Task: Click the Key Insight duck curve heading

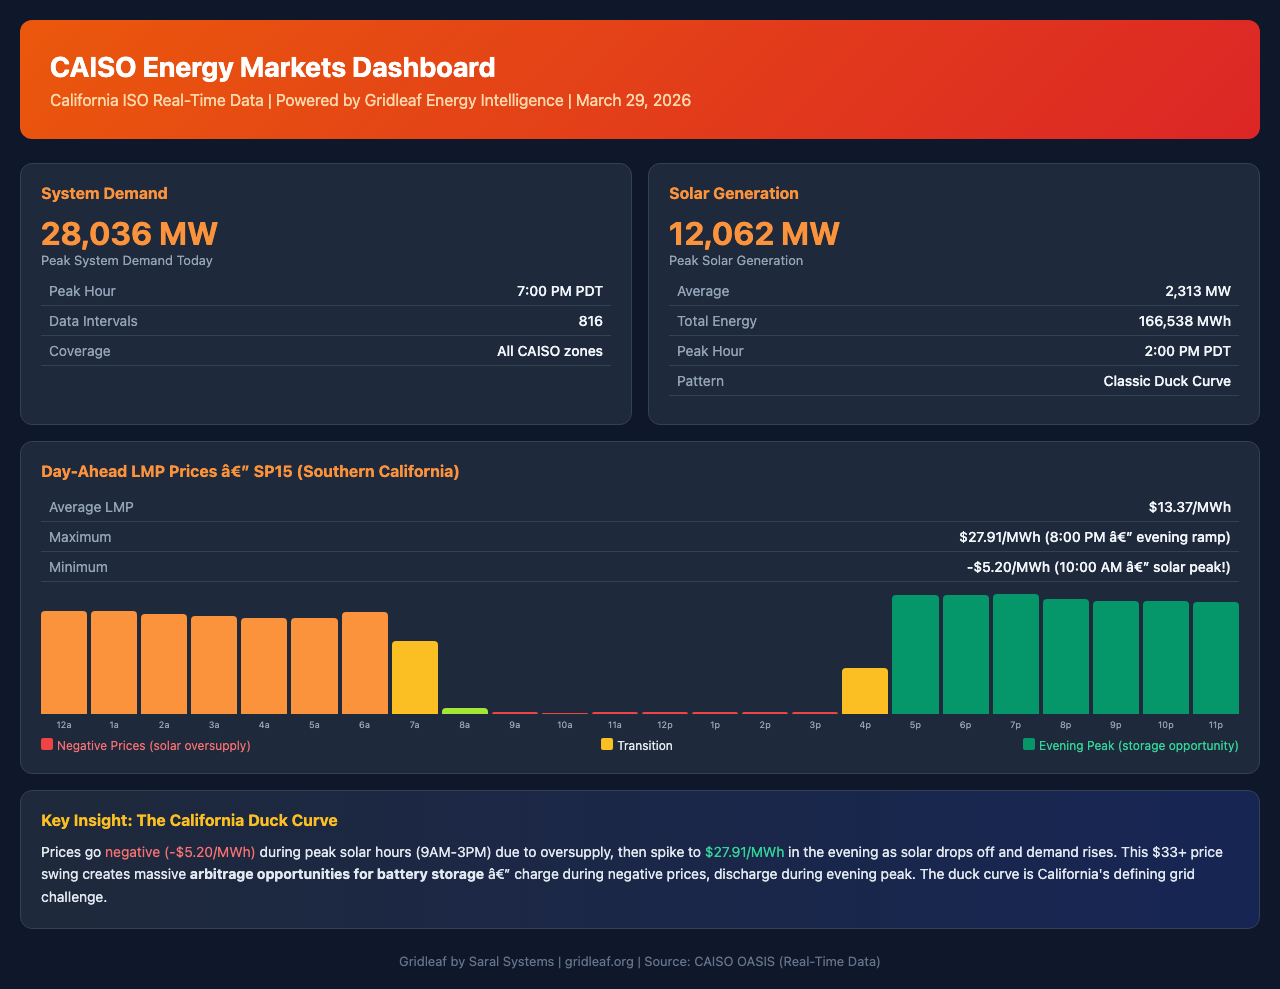Action: [189, 820]
